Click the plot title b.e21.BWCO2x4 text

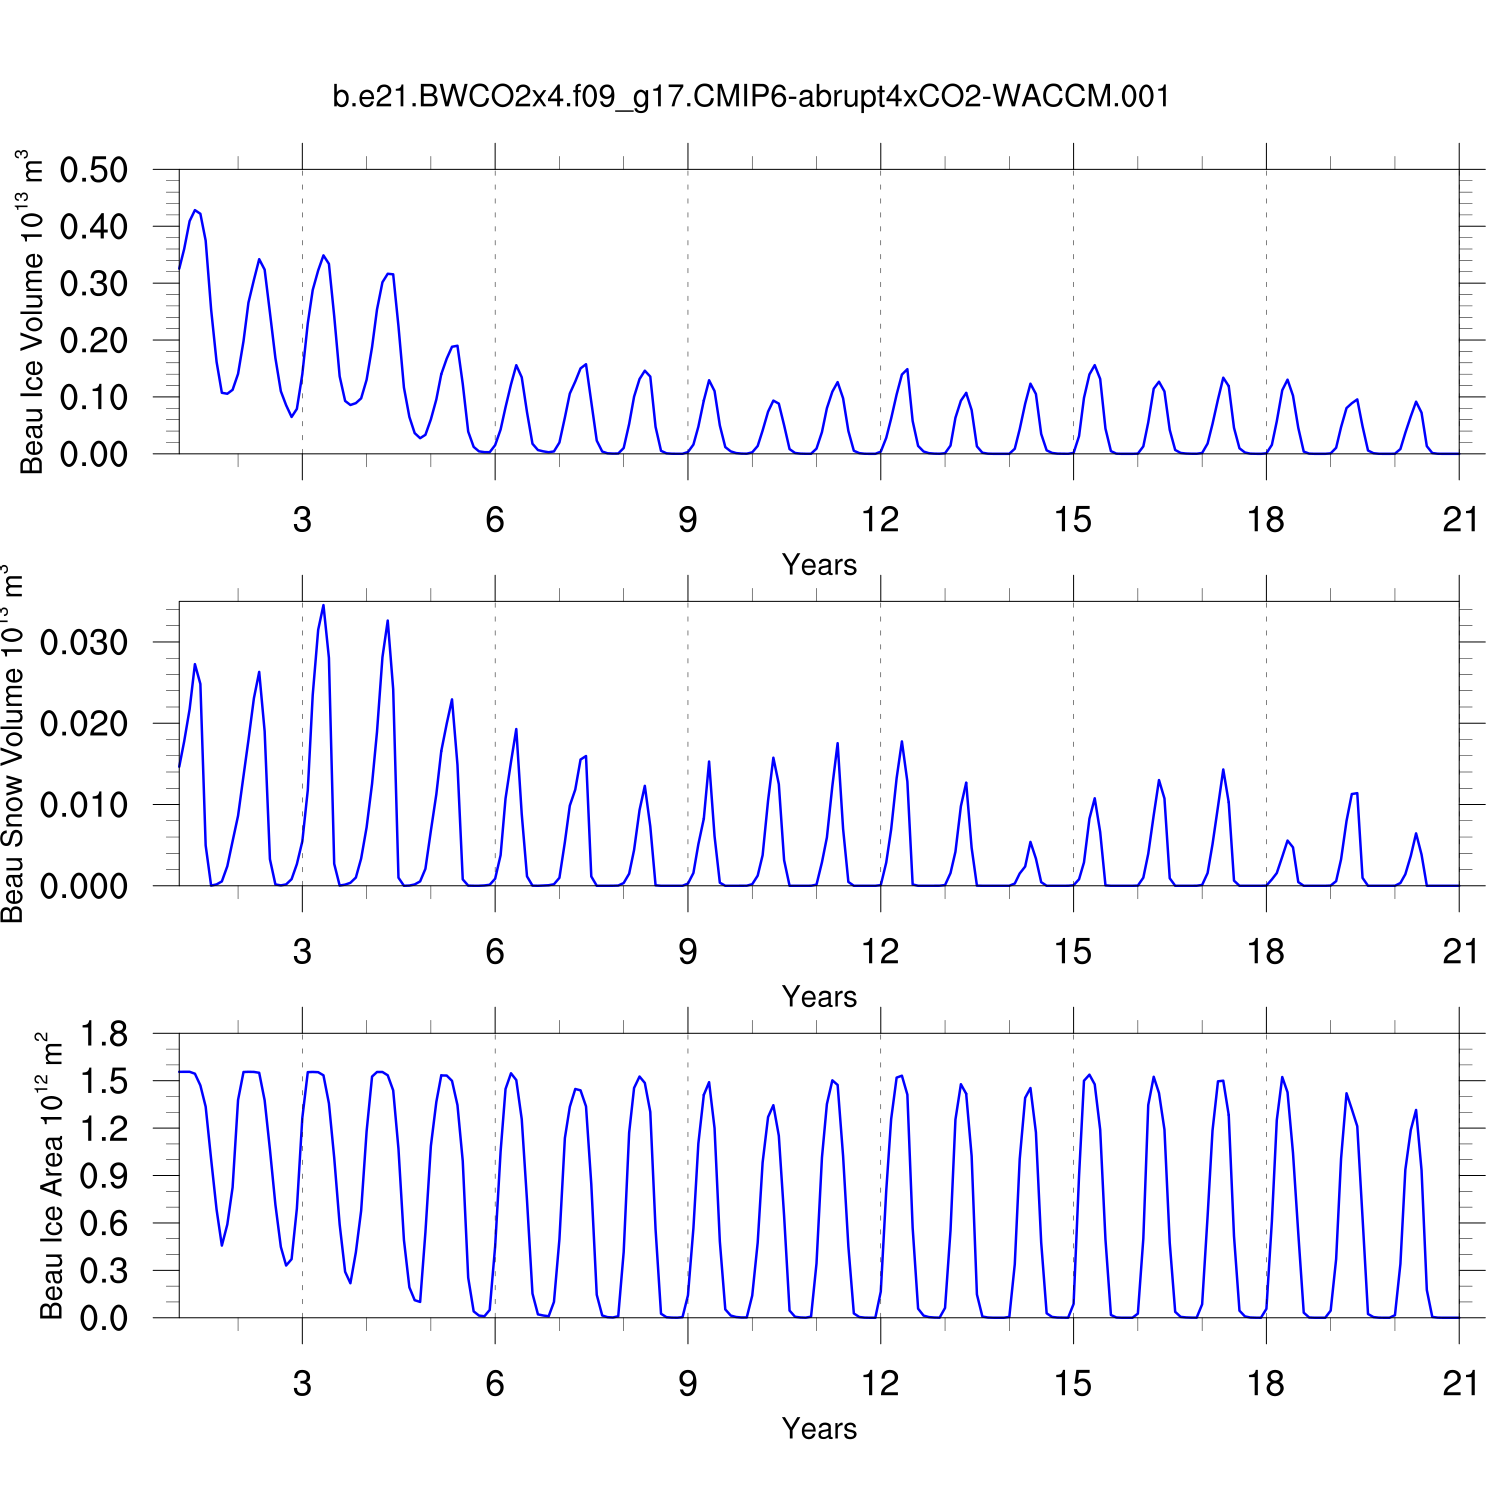pyautogui.click(x=750, y=96)
